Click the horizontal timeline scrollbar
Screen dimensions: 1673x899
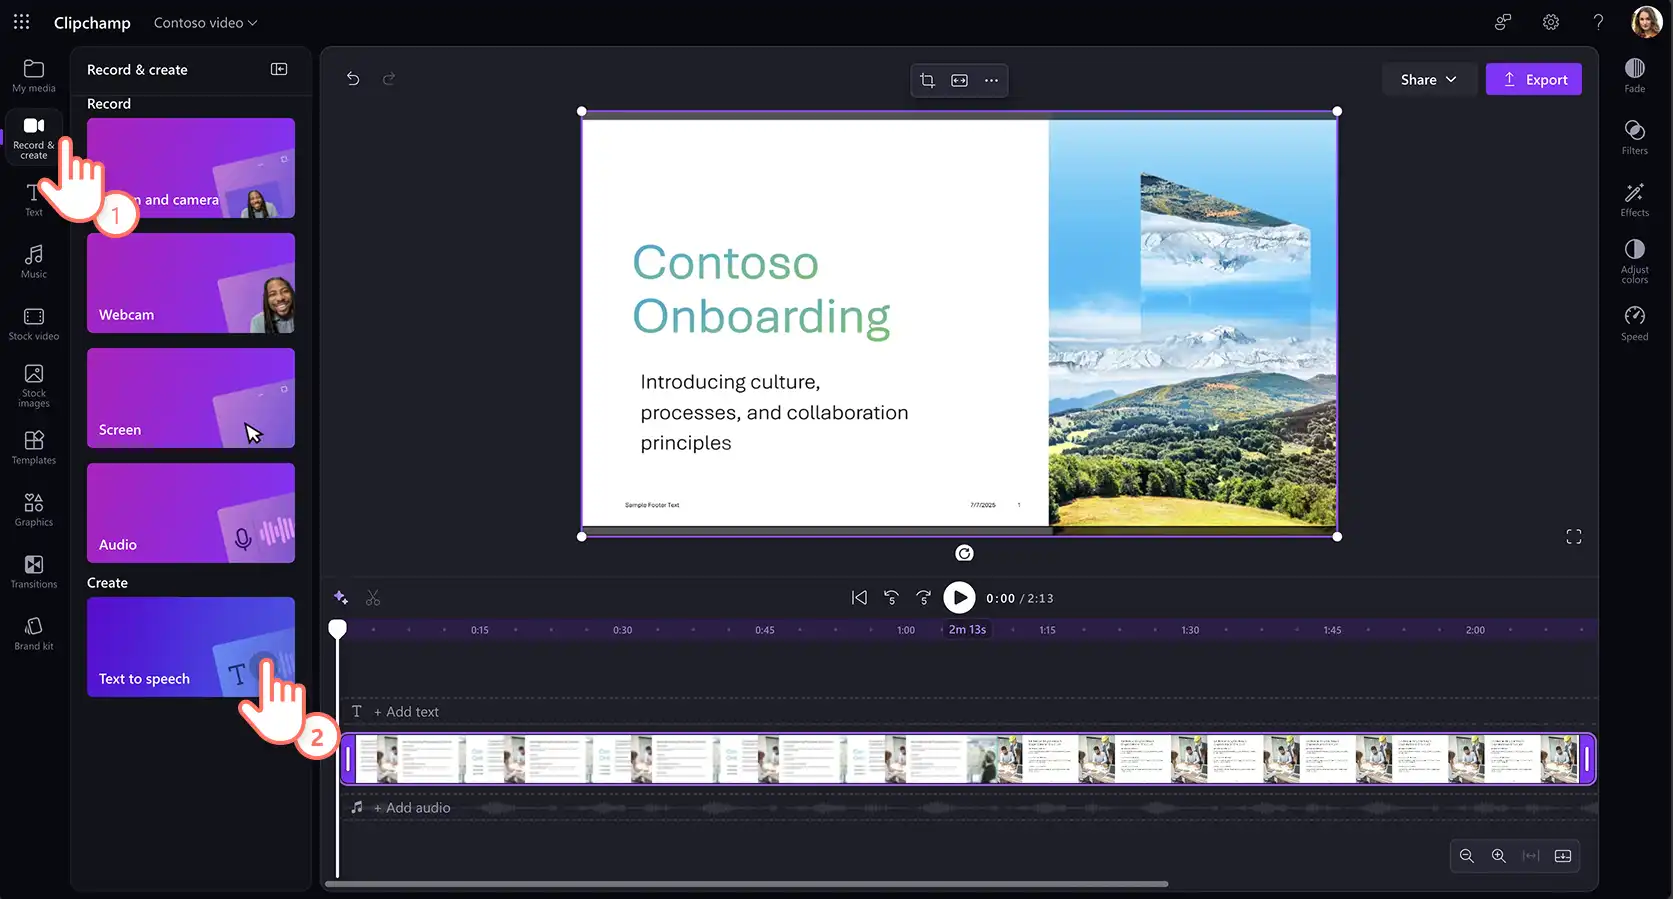747,884
